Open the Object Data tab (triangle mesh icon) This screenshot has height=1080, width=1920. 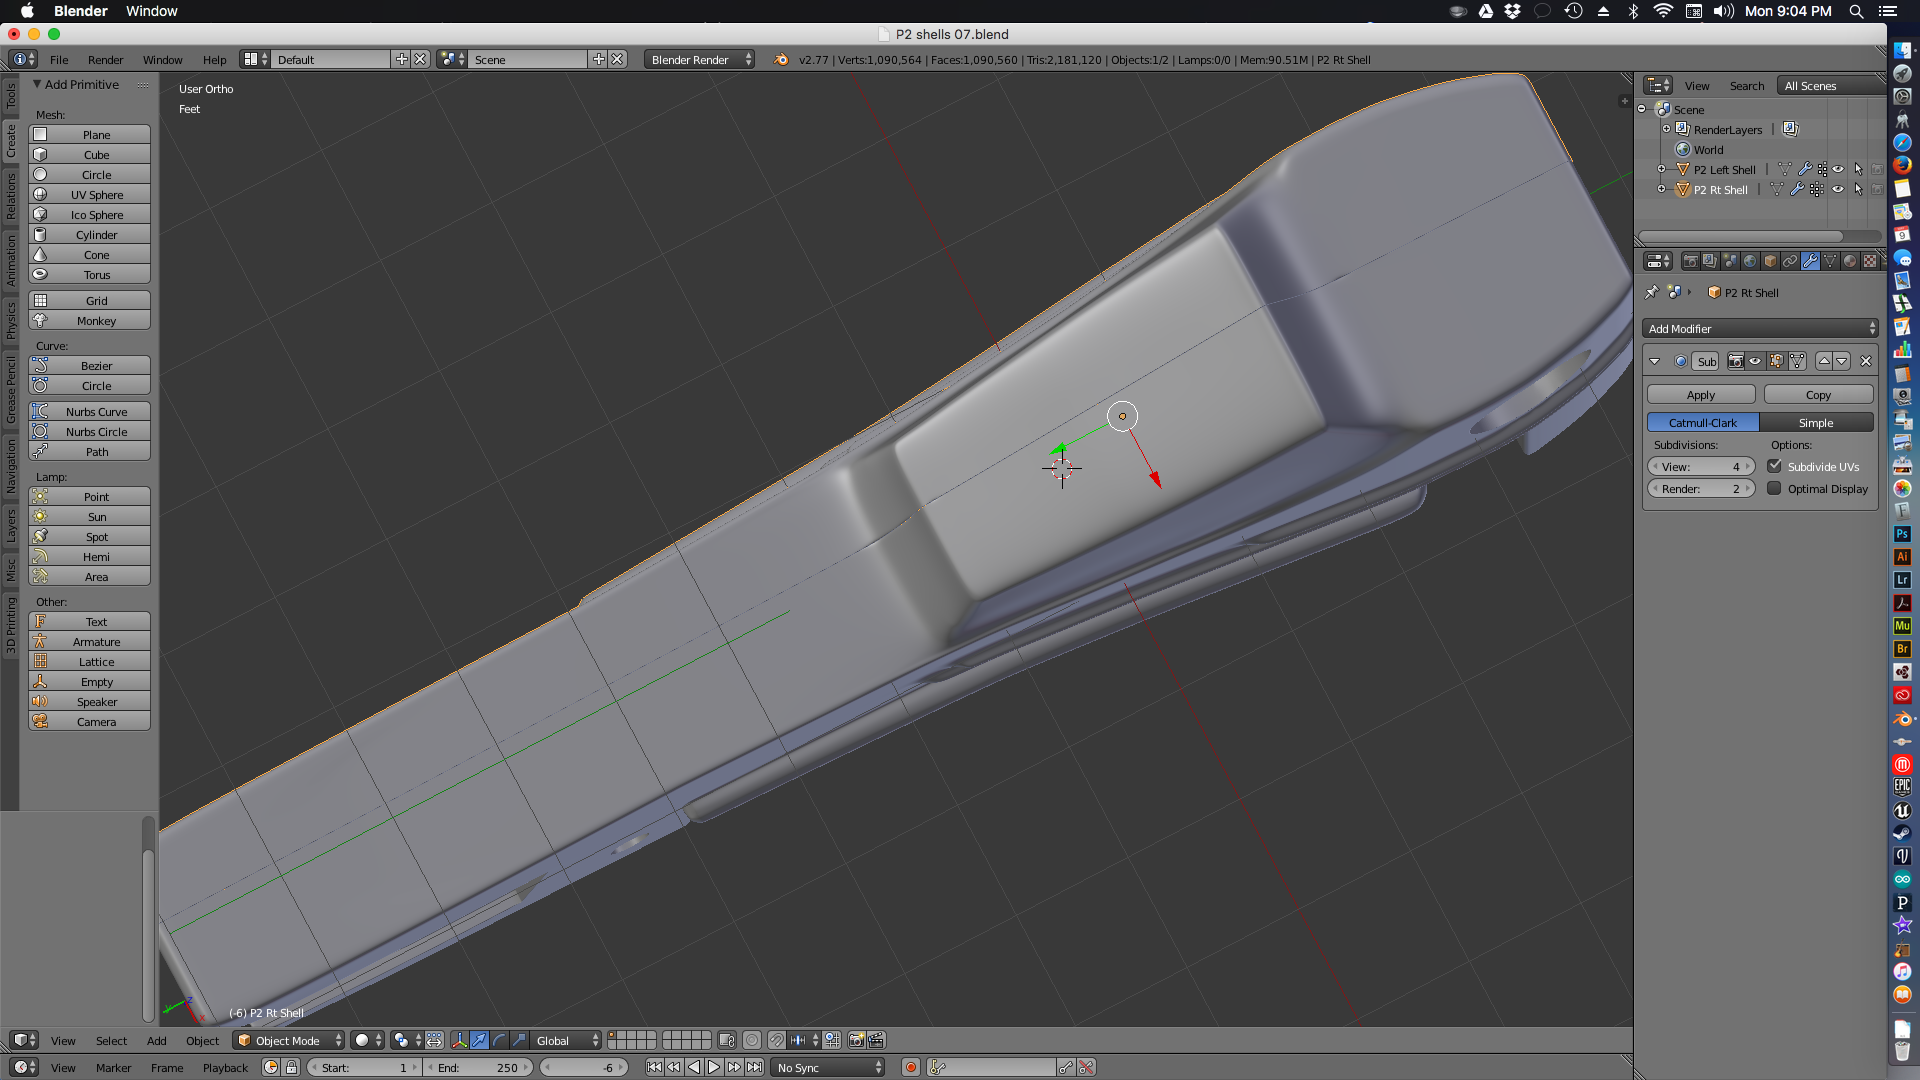pos(1830,261)
